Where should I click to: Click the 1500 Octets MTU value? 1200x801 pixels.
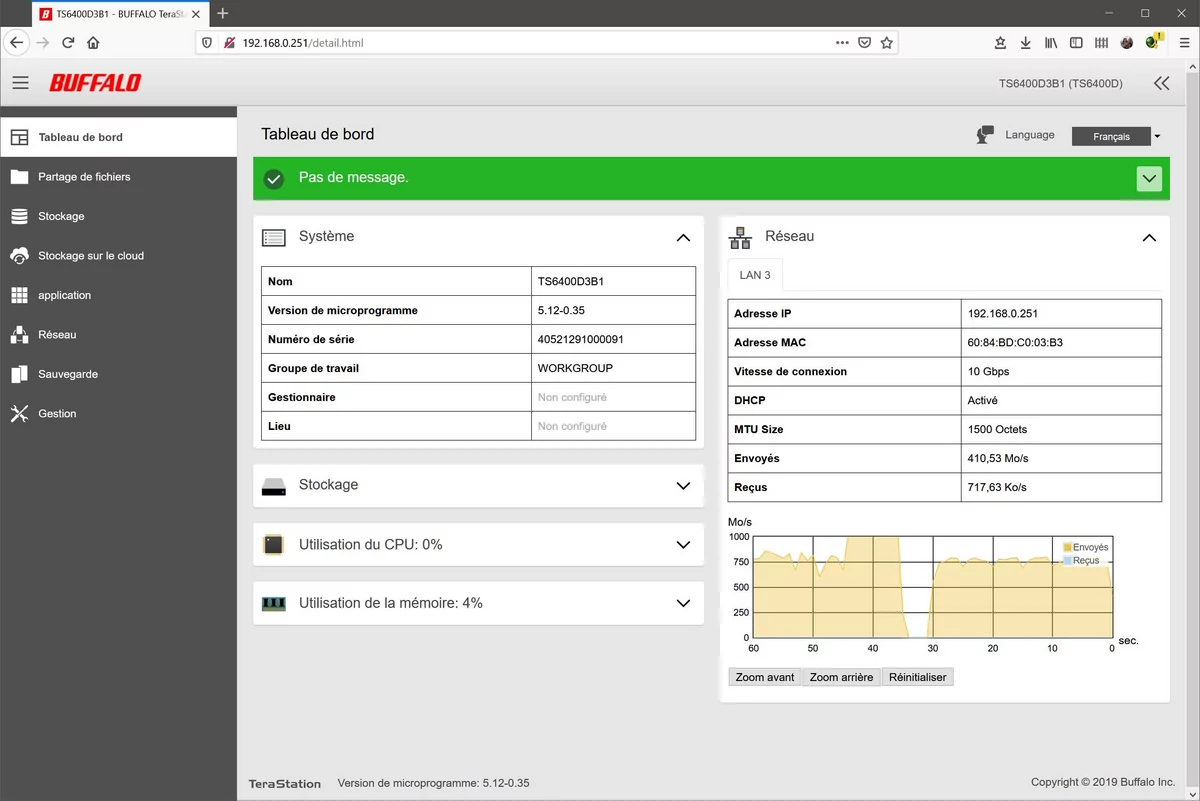coord(998,429)
